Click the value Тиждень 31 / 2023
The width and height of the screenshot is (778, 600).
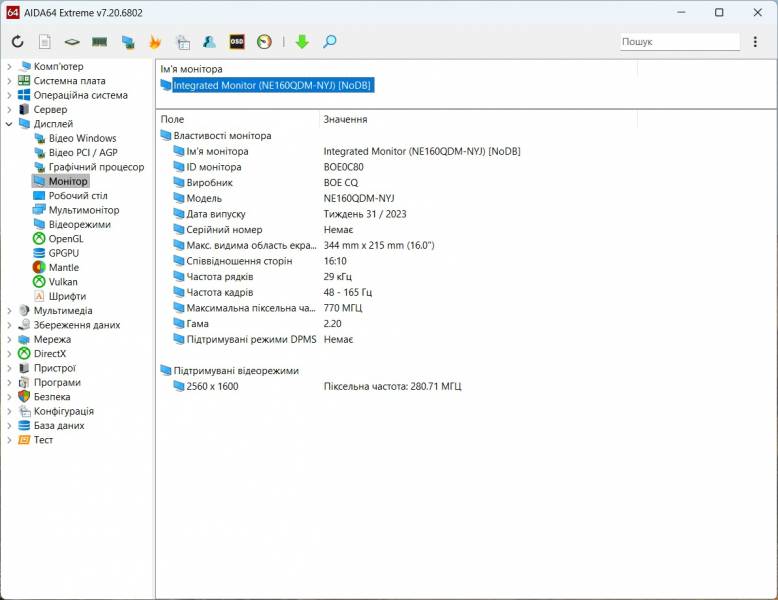click(x=365, y=214)
